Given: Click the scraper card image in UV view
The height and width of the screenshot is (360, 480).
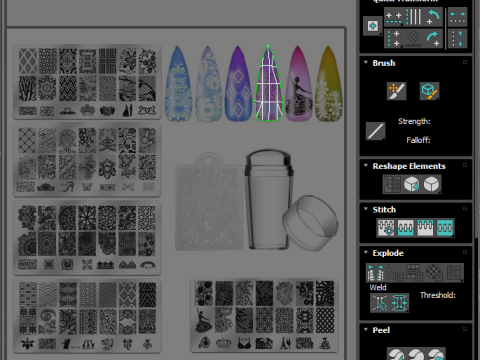Looking at the screenshot, I should click(209, 202).
